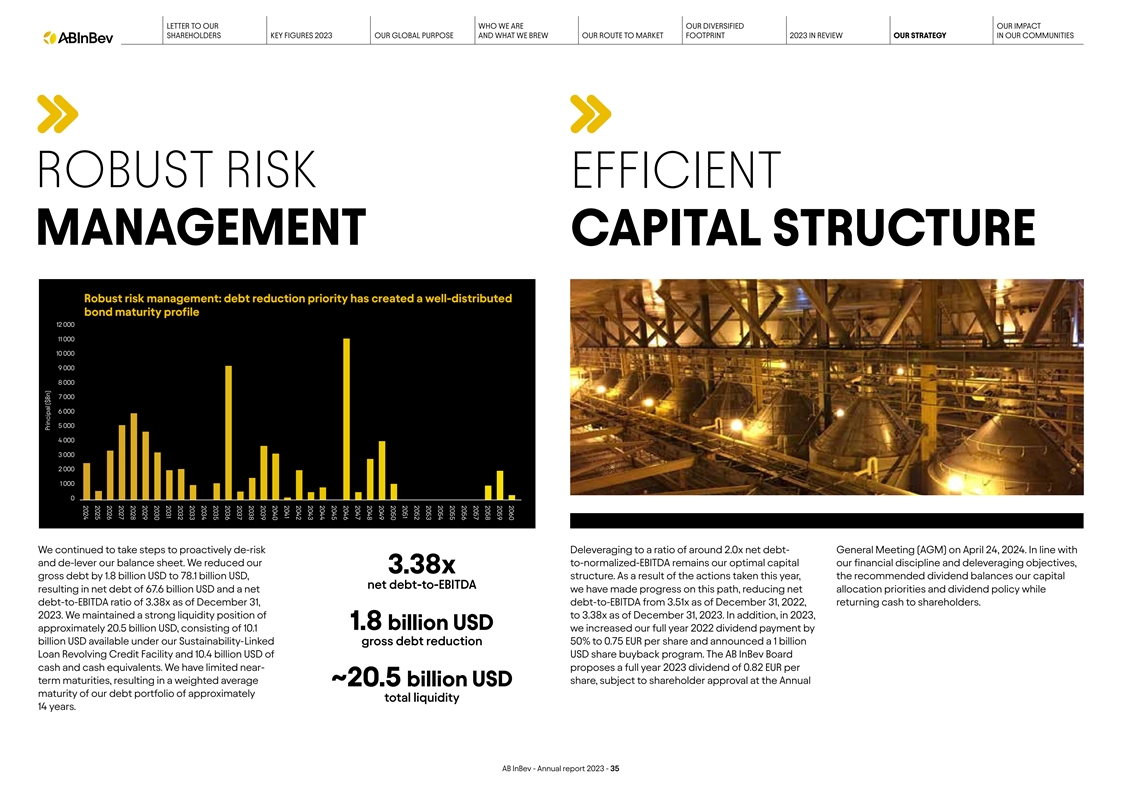Go to Our Impact in Our Communities

pos(1035,30)
